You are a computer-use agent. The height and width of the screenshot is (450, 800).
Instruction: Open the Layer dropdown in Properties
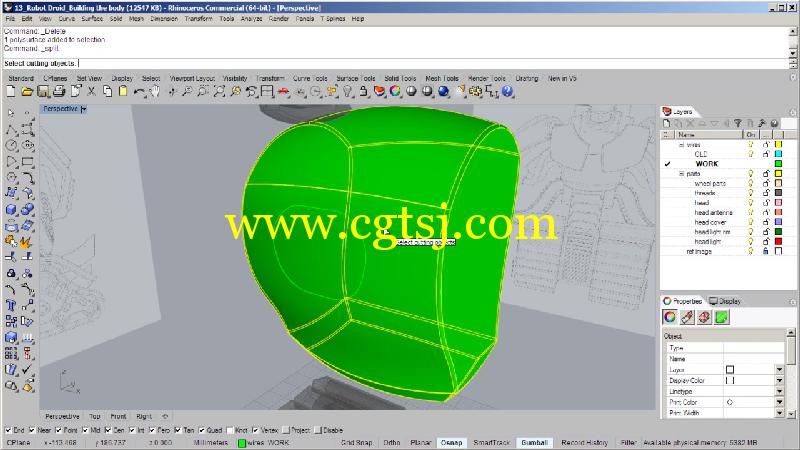[779, 369]
